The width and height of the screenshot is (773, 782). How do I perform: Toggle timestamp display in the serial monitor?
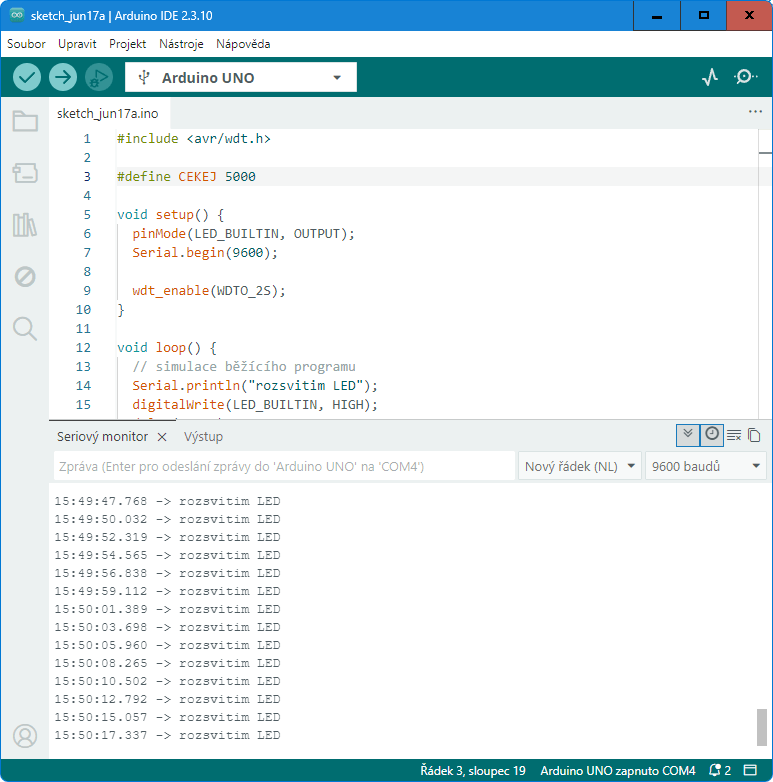point(712,435)
